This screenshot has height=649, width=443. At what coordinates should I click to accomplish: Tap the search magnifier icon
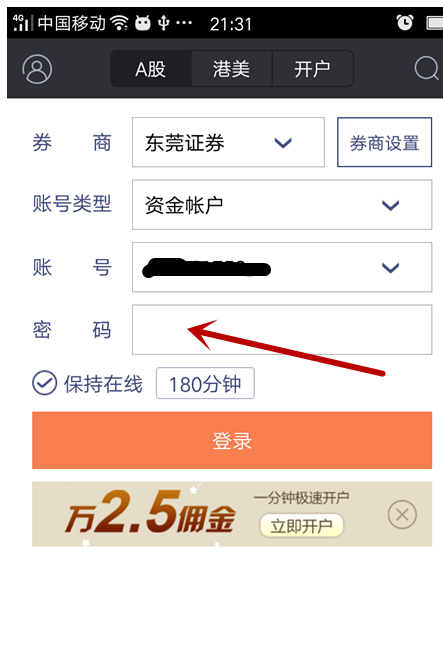click(x=426, y=68)
